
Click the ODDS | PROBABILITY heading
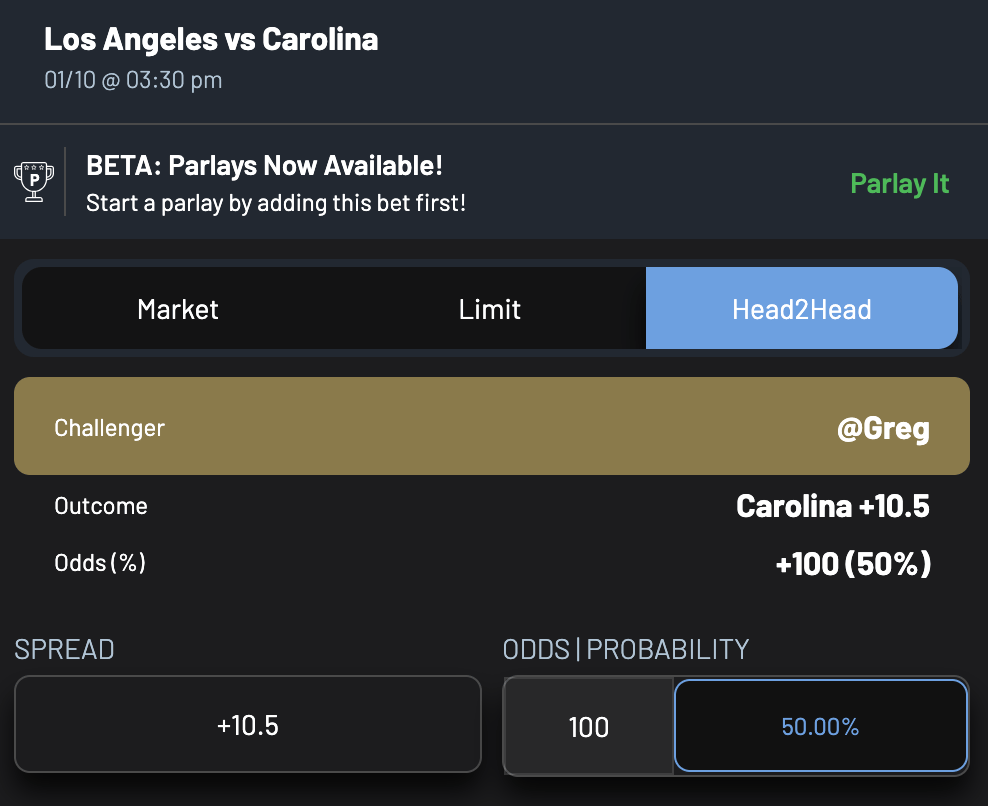click(x=625, y=649)
